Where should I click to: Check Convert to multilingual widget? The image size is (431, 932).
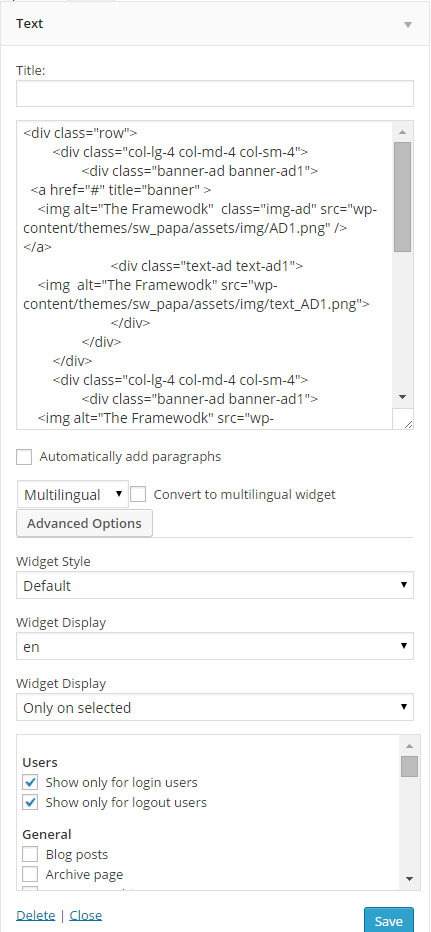click(138, 495)
